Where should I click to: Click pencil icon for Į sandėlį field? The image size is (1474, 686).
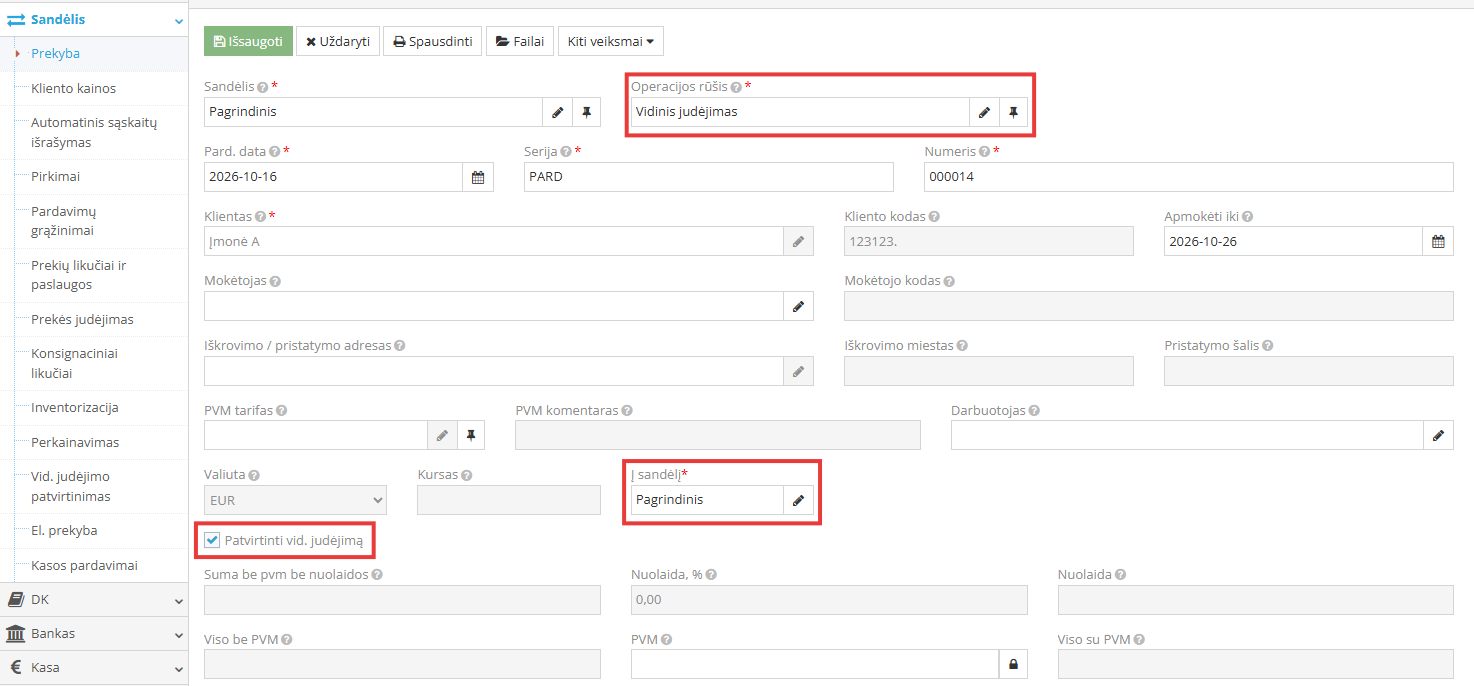point(798,500)
